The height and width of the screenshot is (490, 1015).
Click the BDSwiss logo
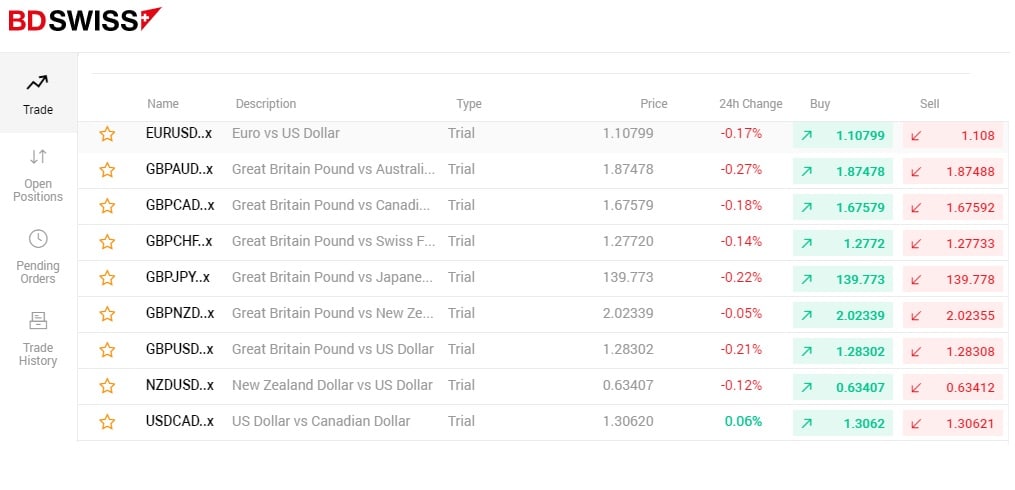(x=85, y=19)
